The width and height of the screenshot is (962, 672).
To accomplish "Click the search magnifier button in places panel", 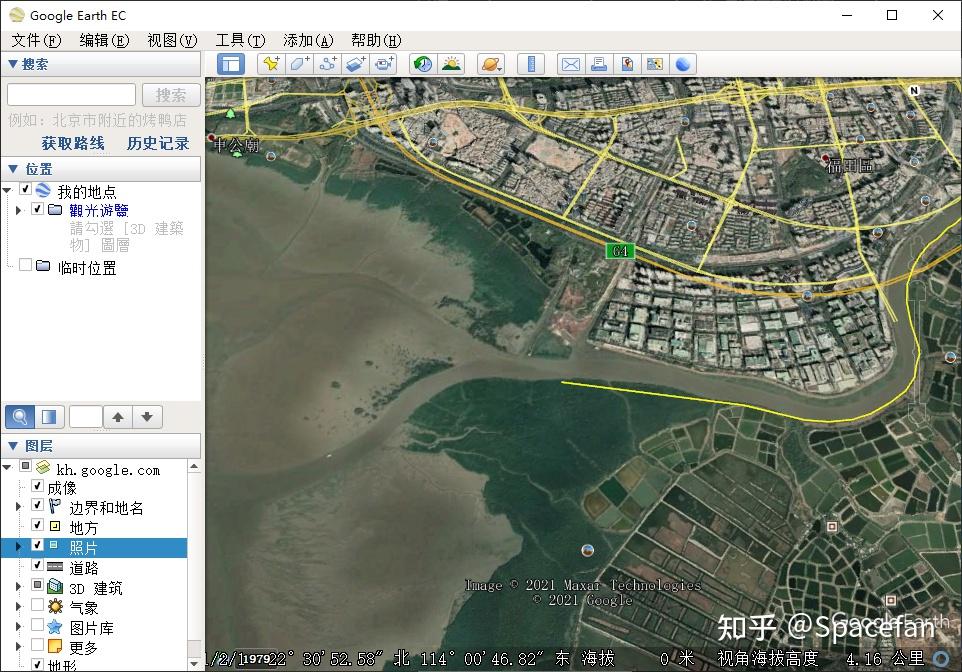I will click(x=20, y=417).
